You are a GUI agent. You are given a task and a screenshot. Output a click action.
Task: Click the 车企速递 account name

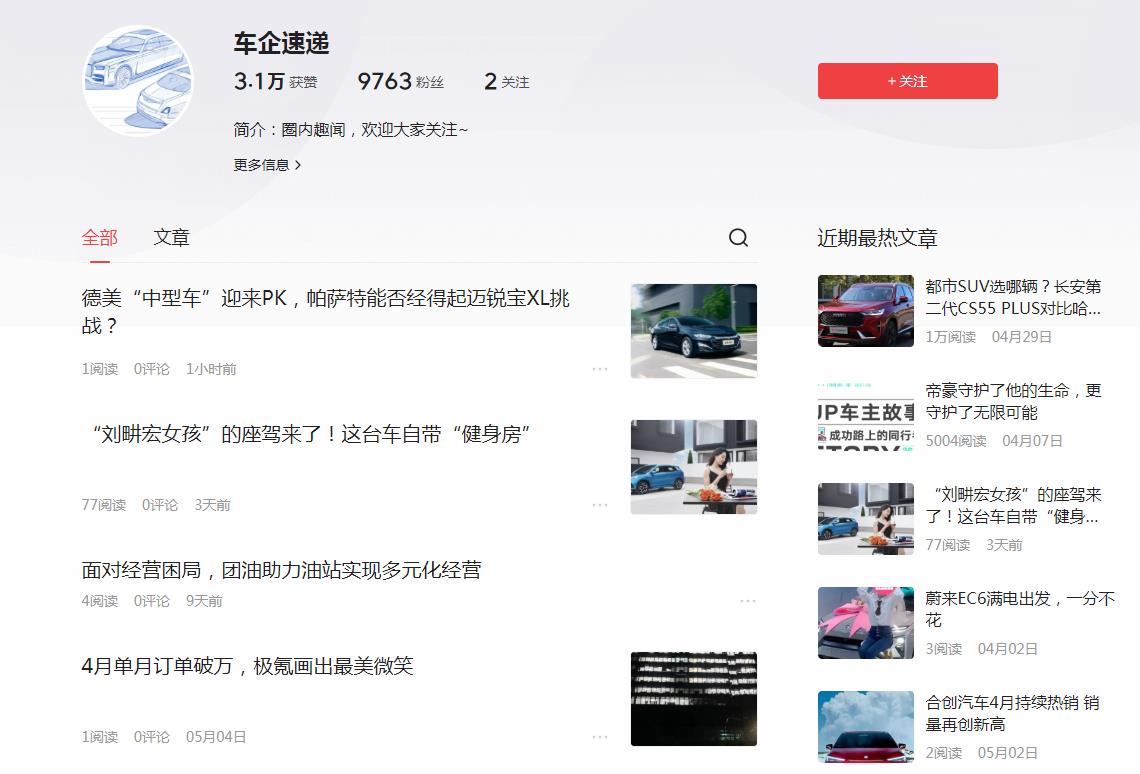click(x=281, y=44)
